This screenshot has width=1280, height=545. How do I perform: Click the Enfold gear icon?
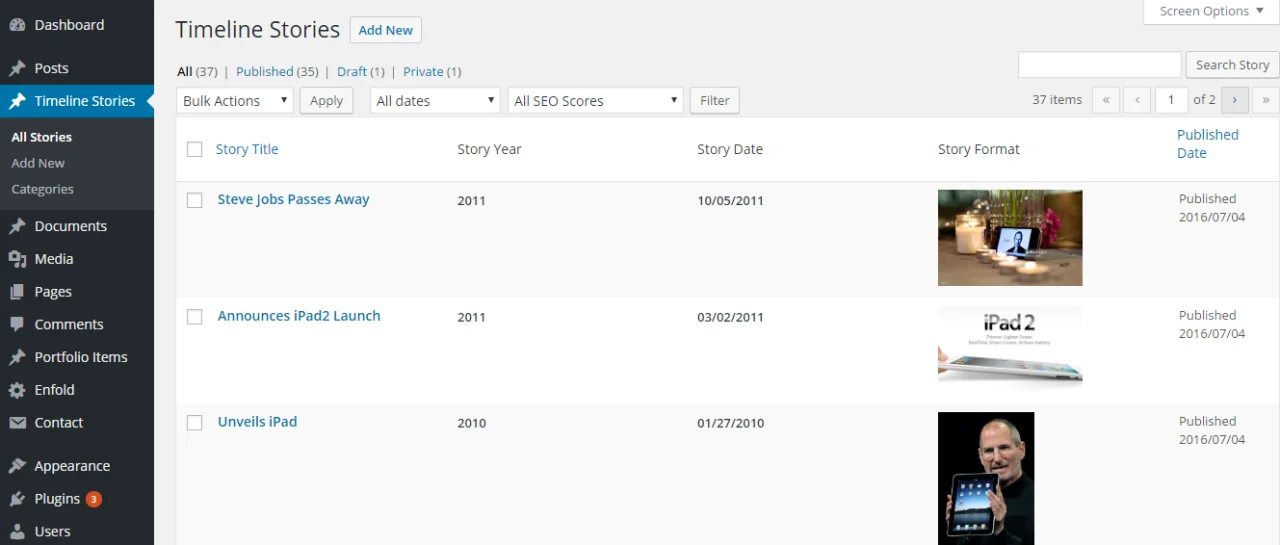coord(17,390)
